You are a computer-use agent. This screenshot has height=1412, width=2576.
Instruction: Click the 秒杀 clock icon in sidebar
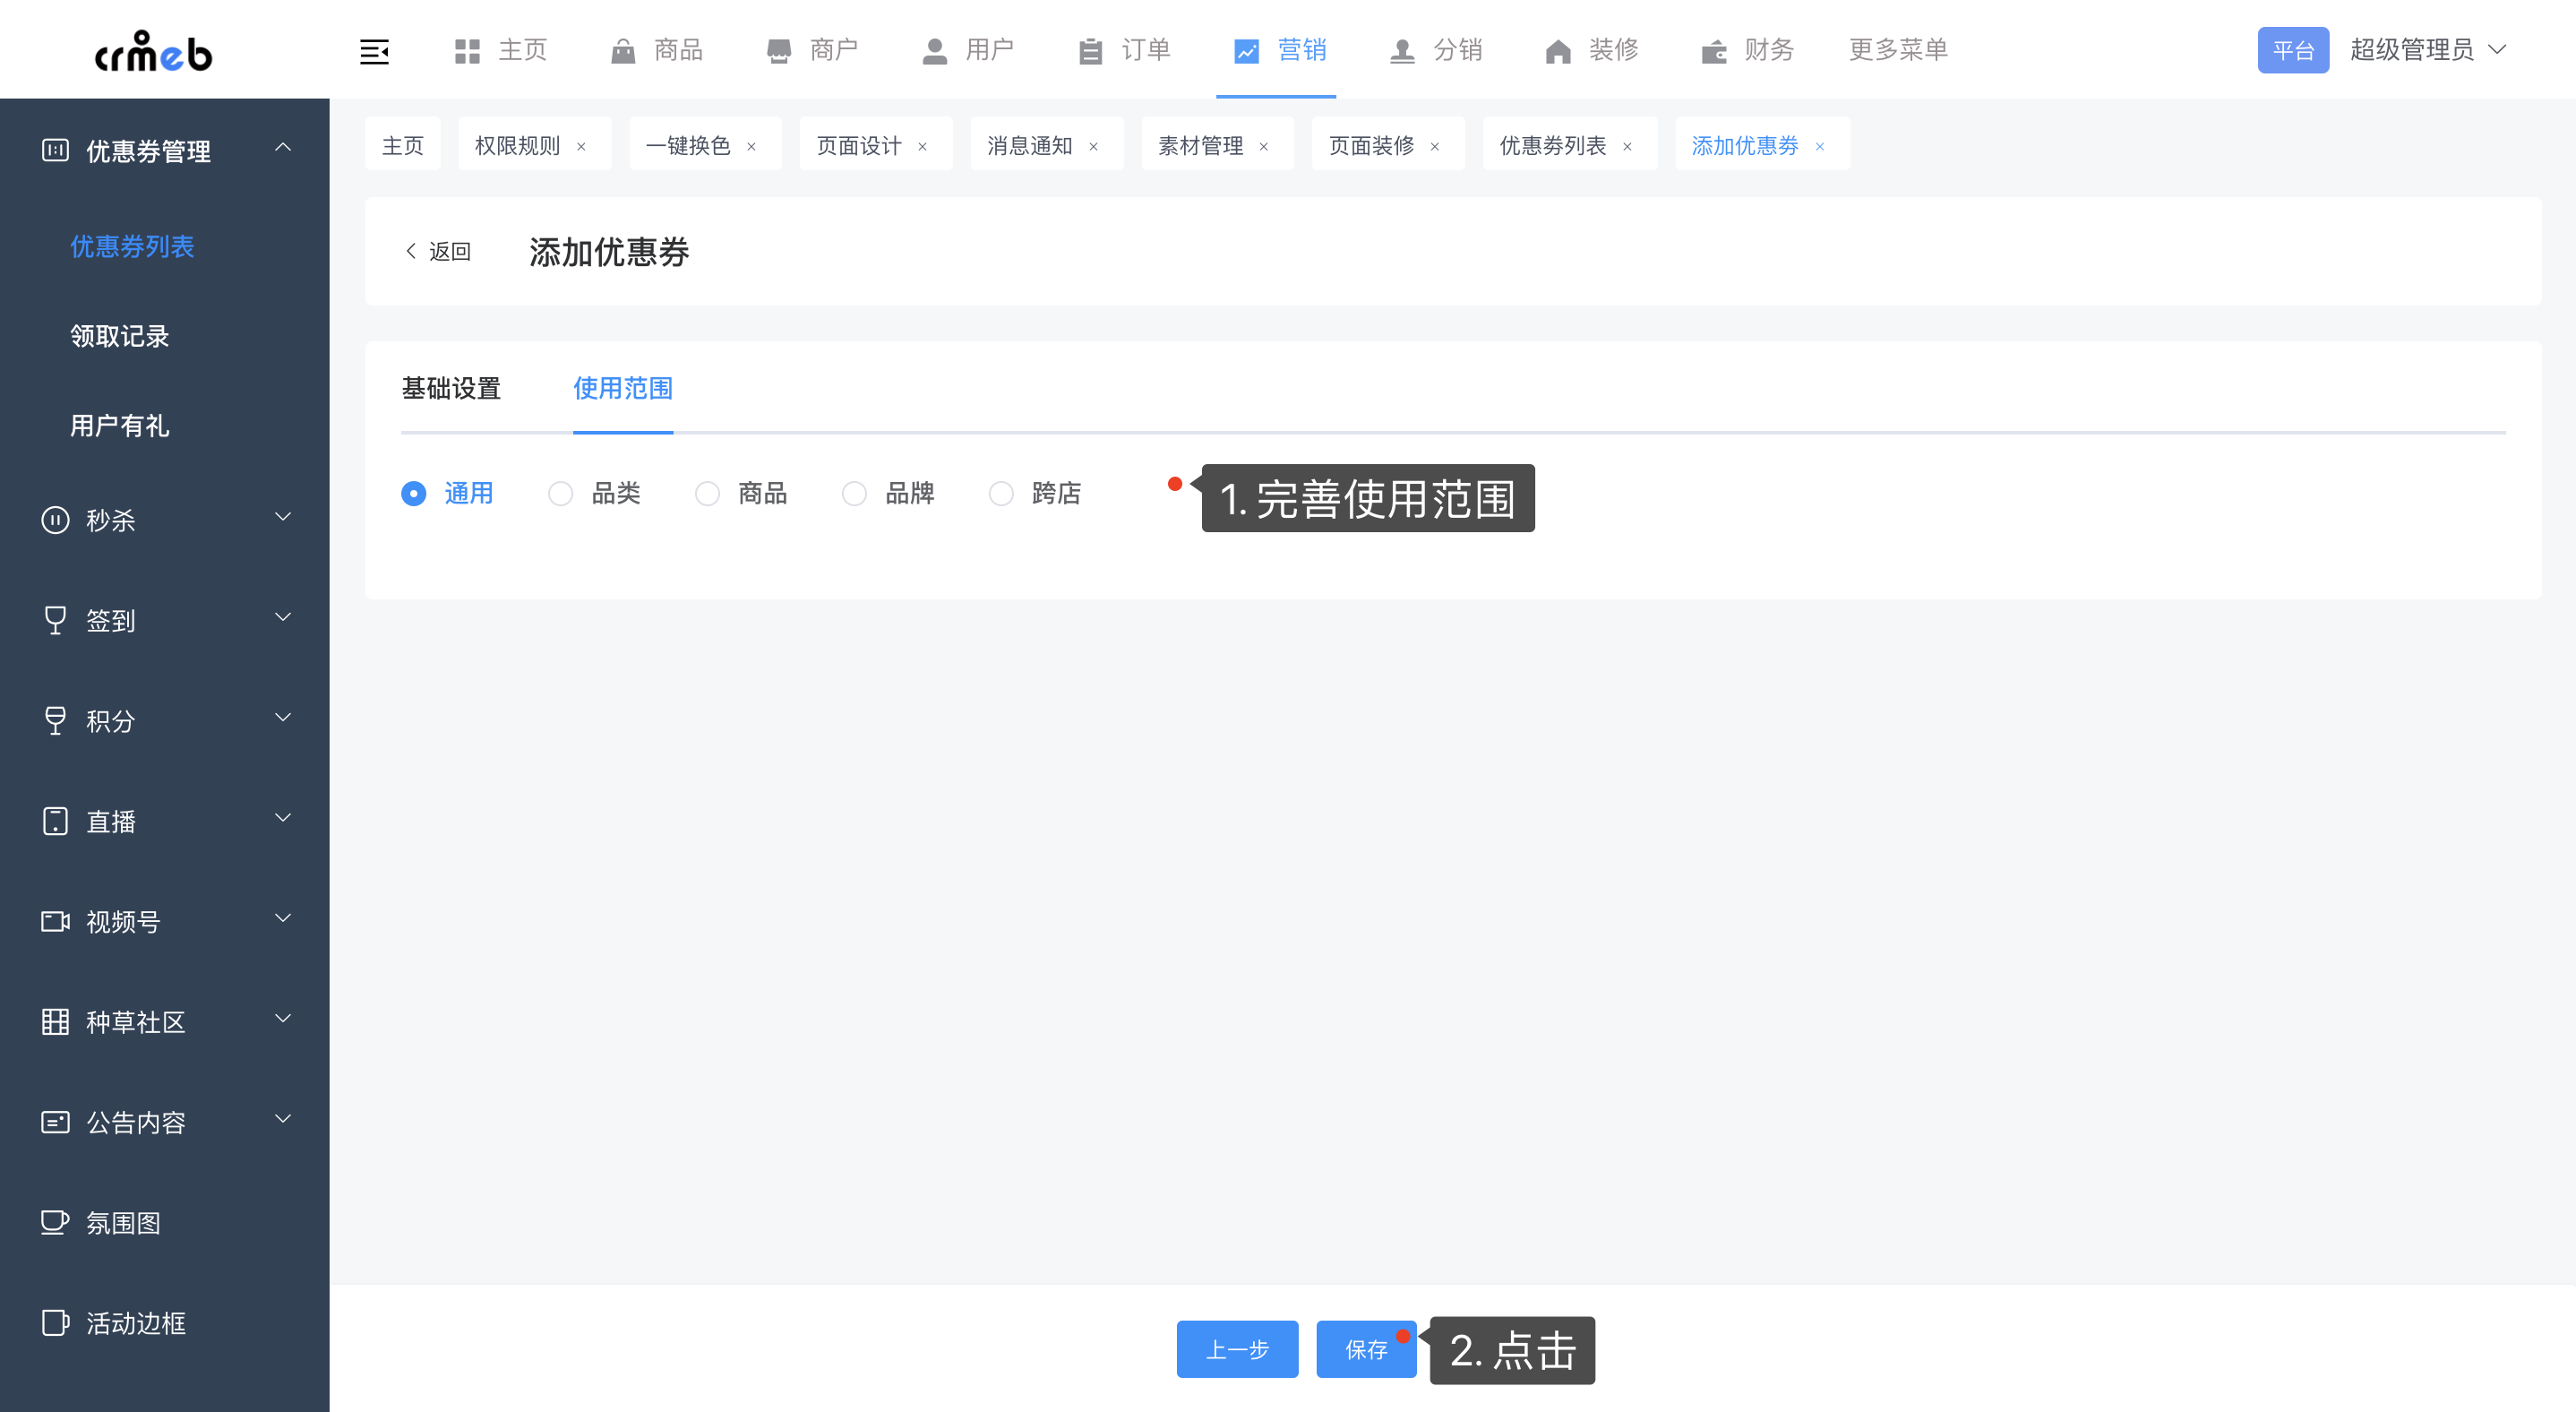55,520
